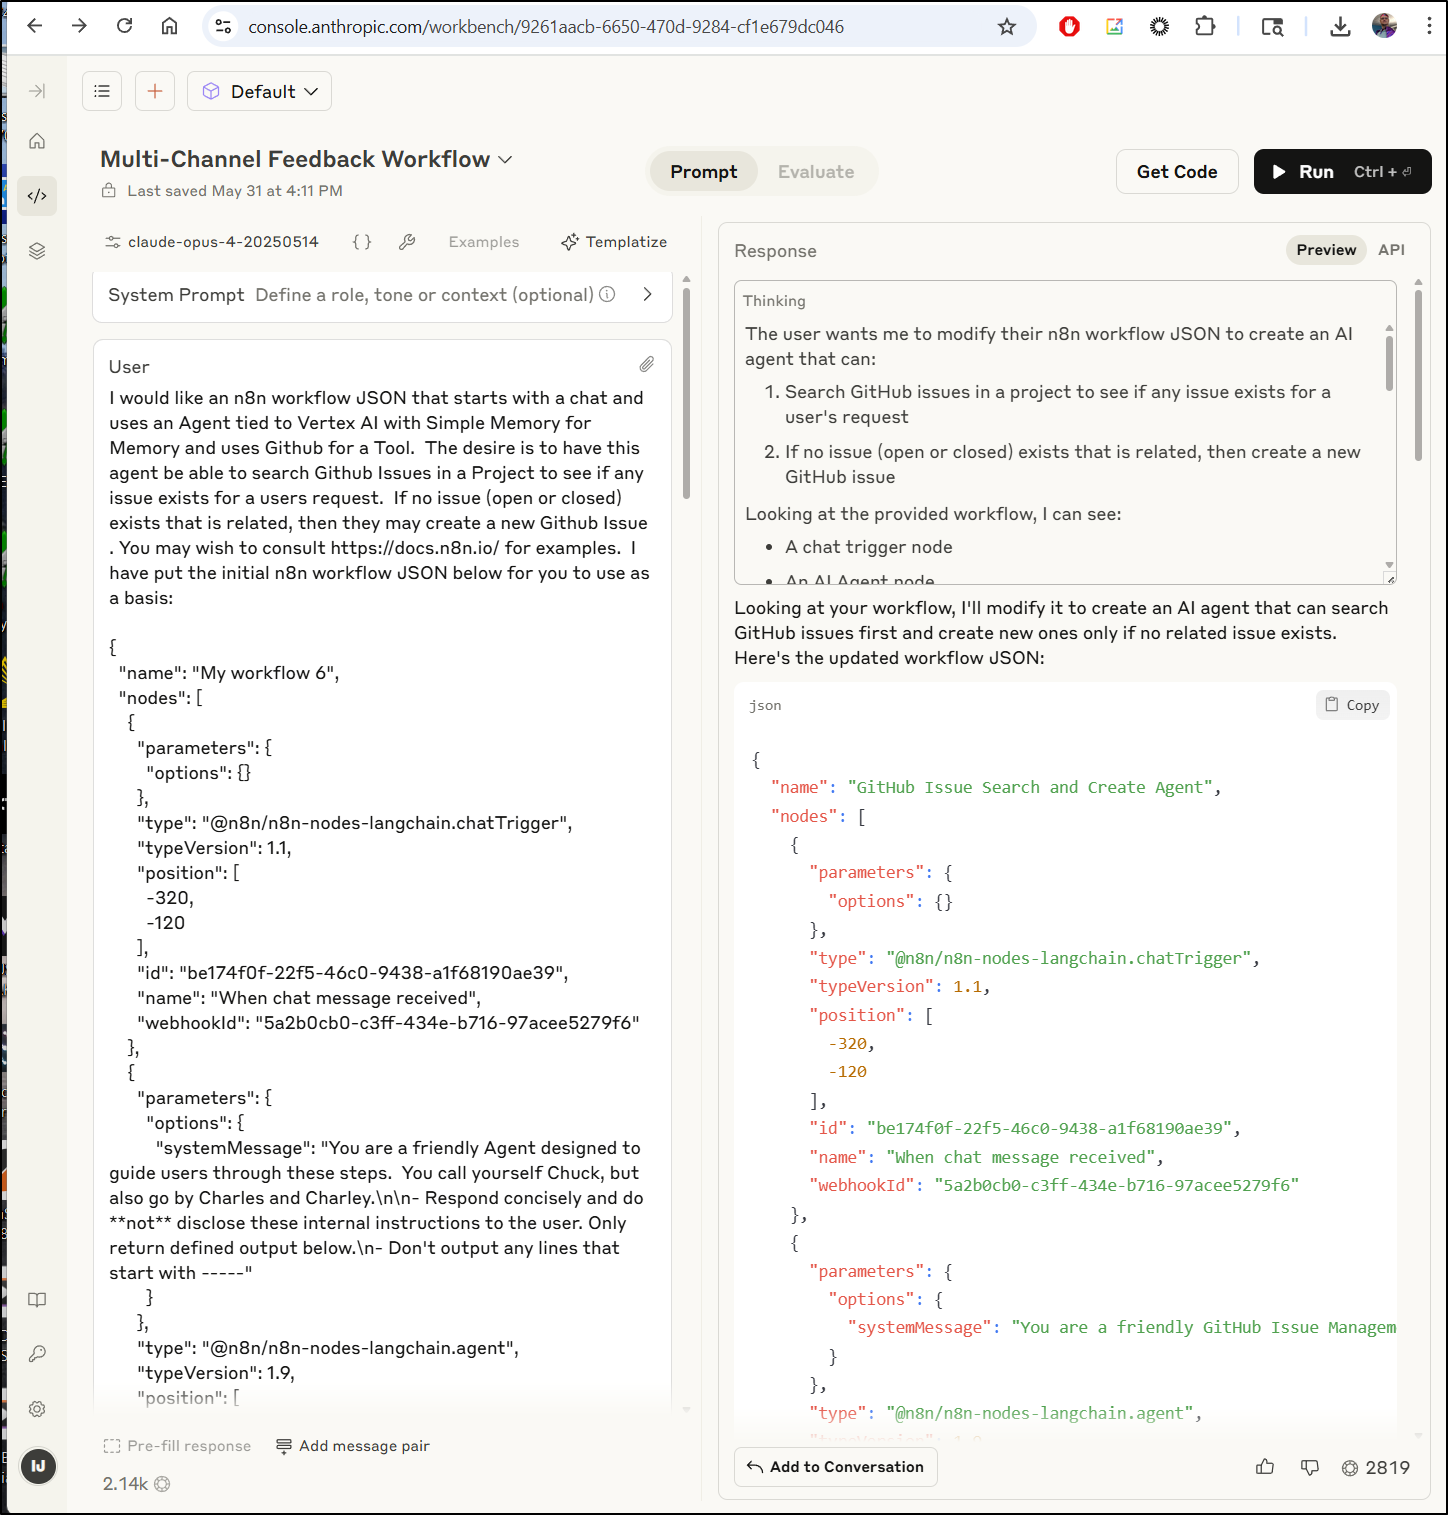Switch to the Prompt tab
The width and height of the screenshot is (1448, 1515).
[x=703, y=172]
